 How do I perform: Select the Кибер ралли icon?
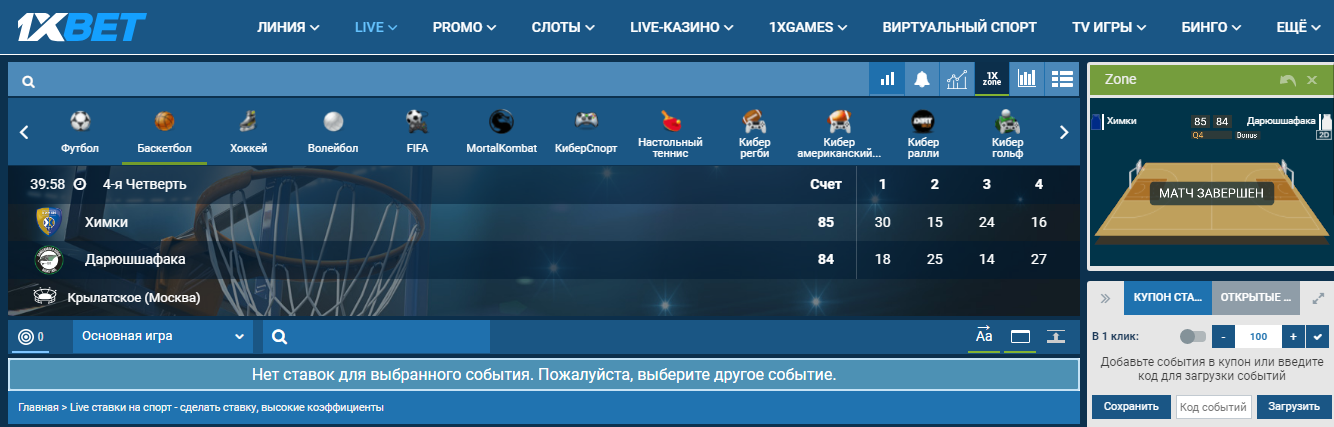[x=923, y=121]
